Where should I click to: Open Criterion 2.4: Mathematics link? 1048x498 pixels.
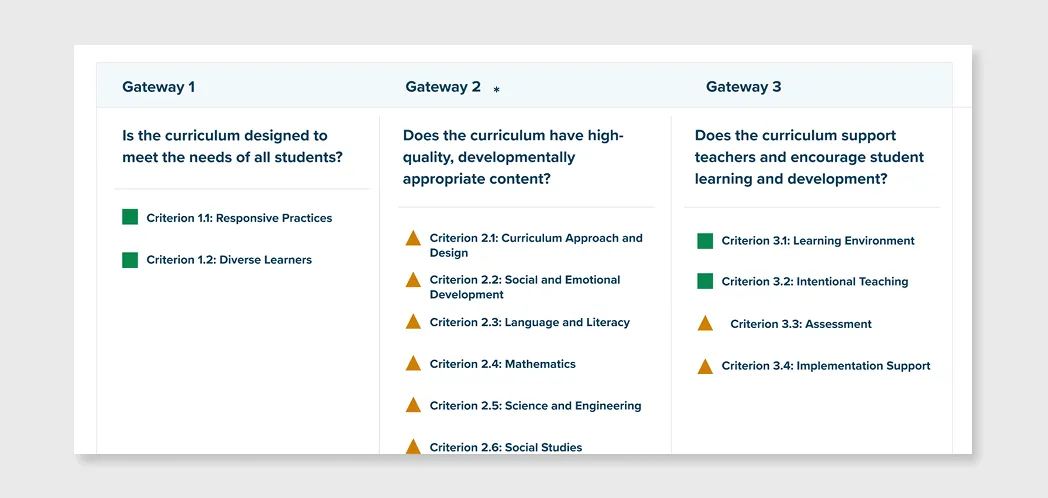click(x=503, y=364)
